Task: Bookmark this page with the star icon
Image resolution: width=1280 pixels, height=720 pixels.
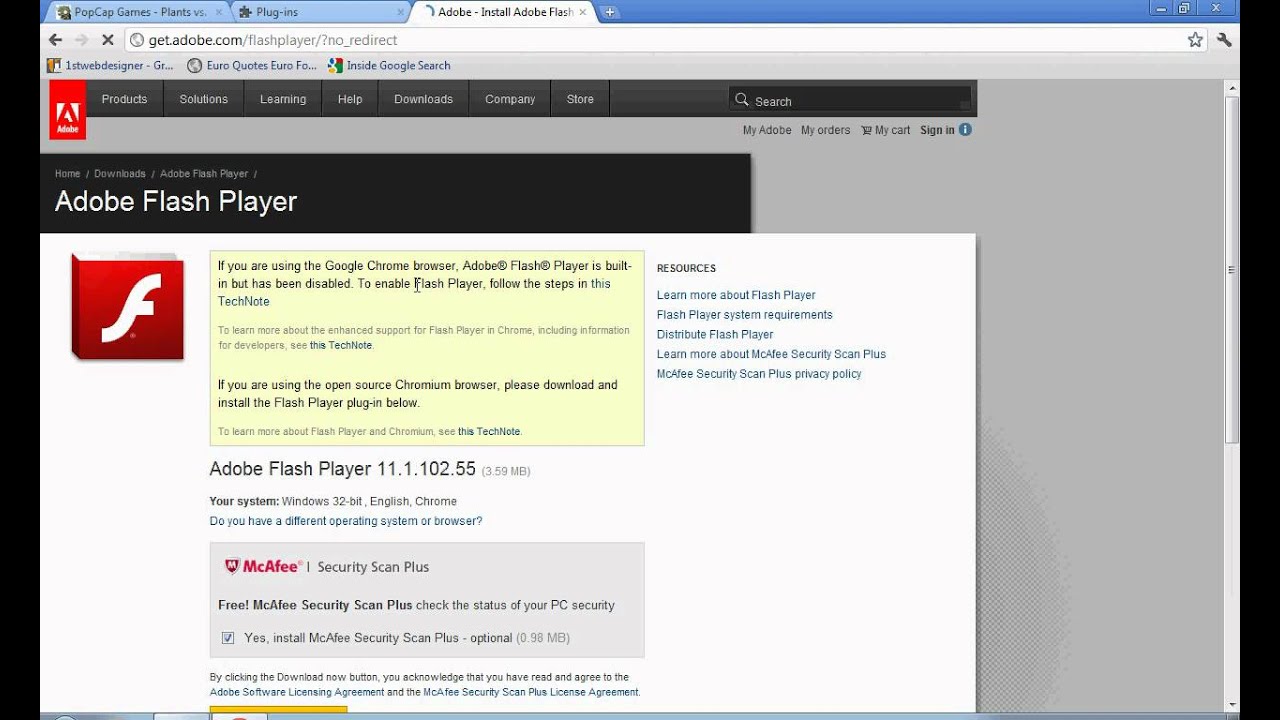Action: (x=1195, y=40)
